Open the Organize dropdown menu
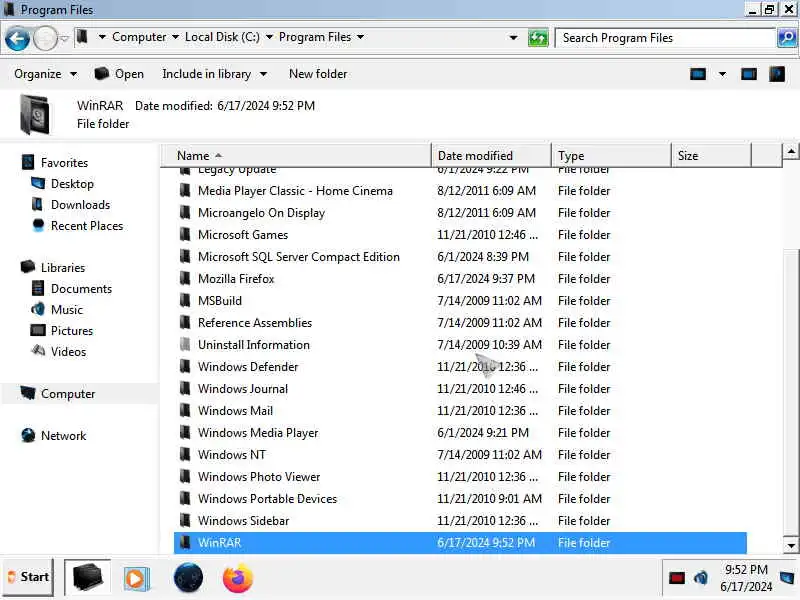Image resolution: width=800 pixels, height=600 pixels. pyautogui.click(x=45, y=74)
